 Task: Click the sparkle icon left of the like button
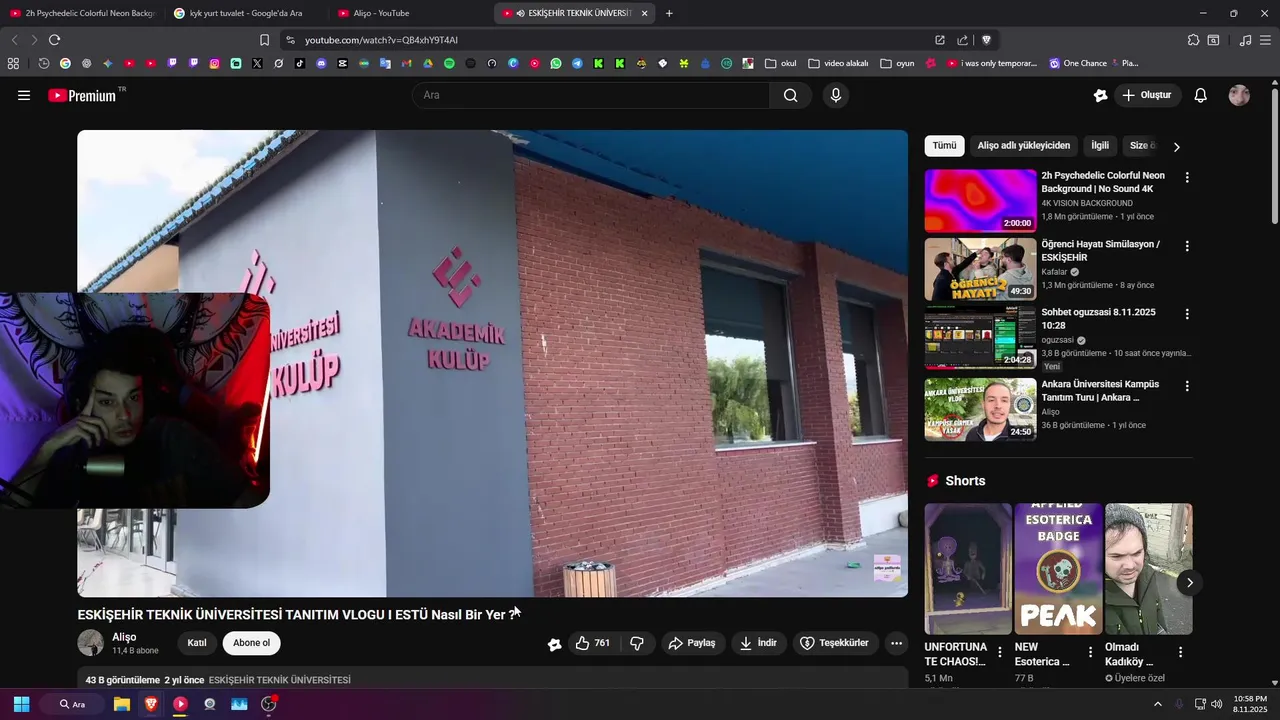554,644
